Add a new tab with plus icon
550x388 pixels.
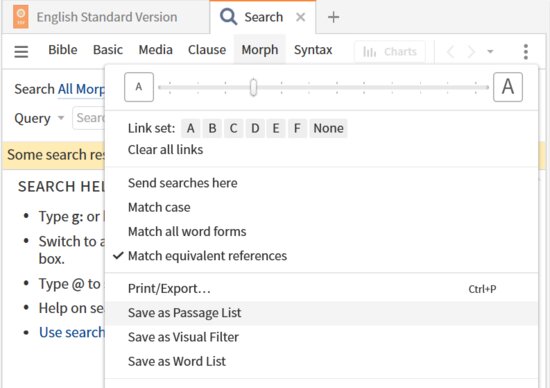point(333,17)
